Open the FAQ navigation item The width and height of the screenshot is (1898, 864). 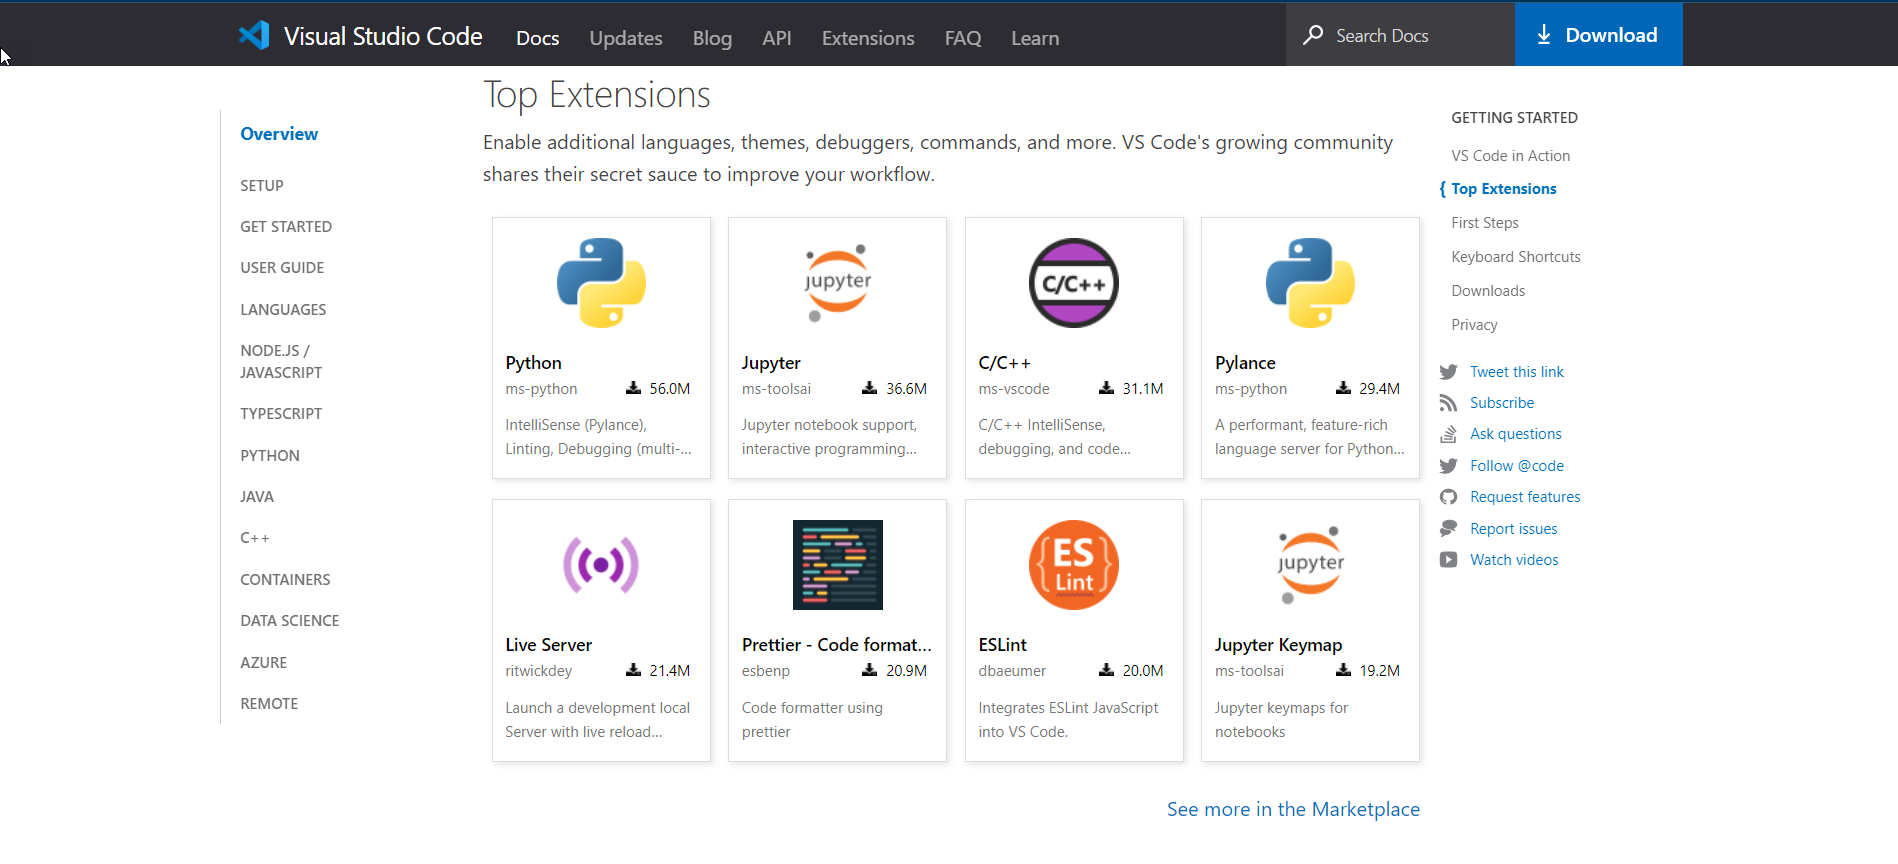(x=963, y=38)
